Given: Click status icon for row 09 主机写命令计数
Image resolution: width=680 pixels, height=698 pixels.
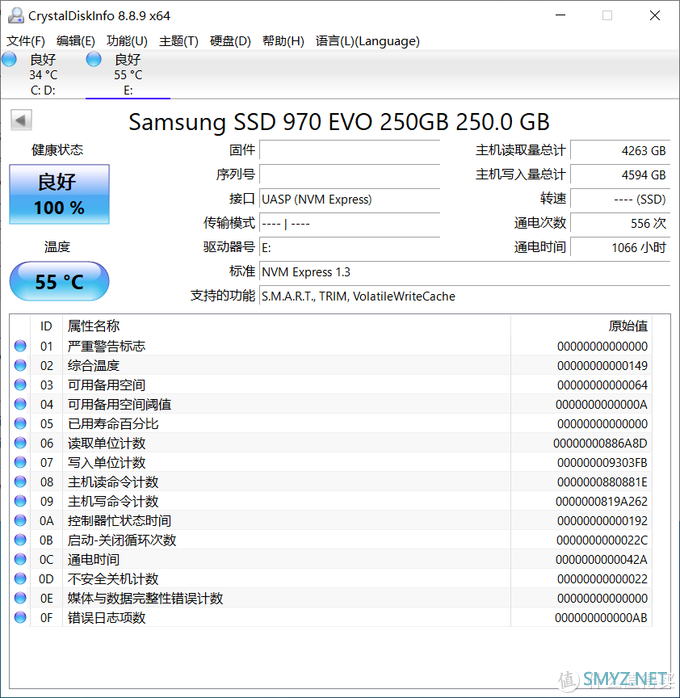Looking at the screenshot, I should [x=20, y=501].
